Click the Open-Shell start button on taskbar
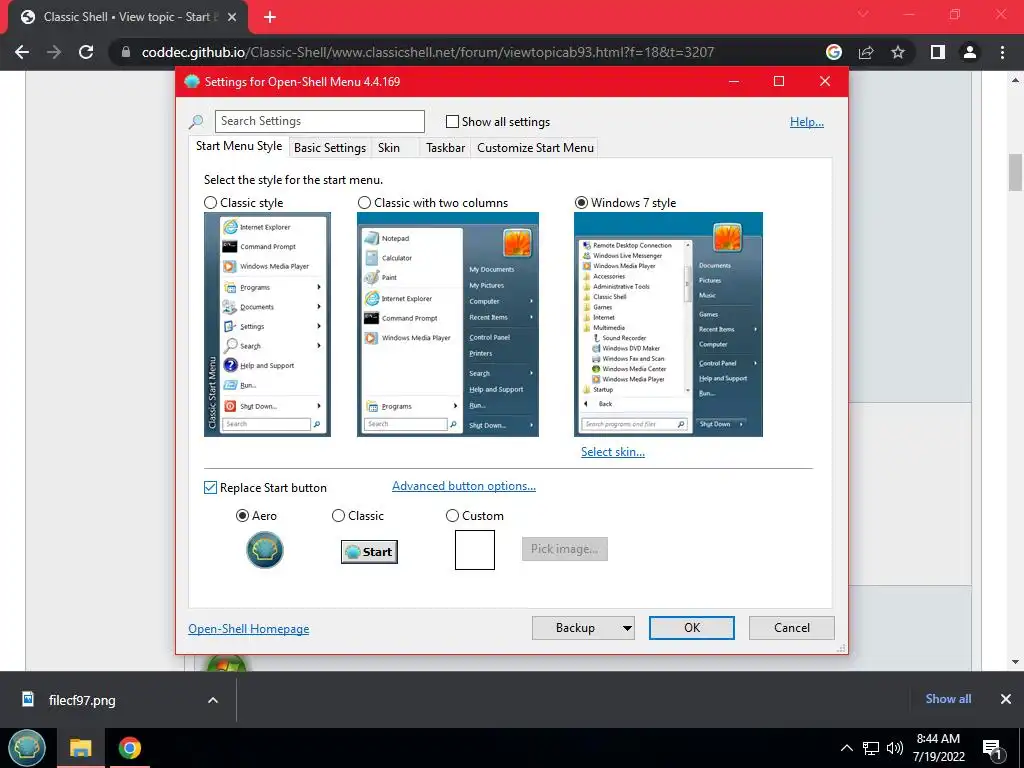This screenshot has height=768, width=1024. 27,748
